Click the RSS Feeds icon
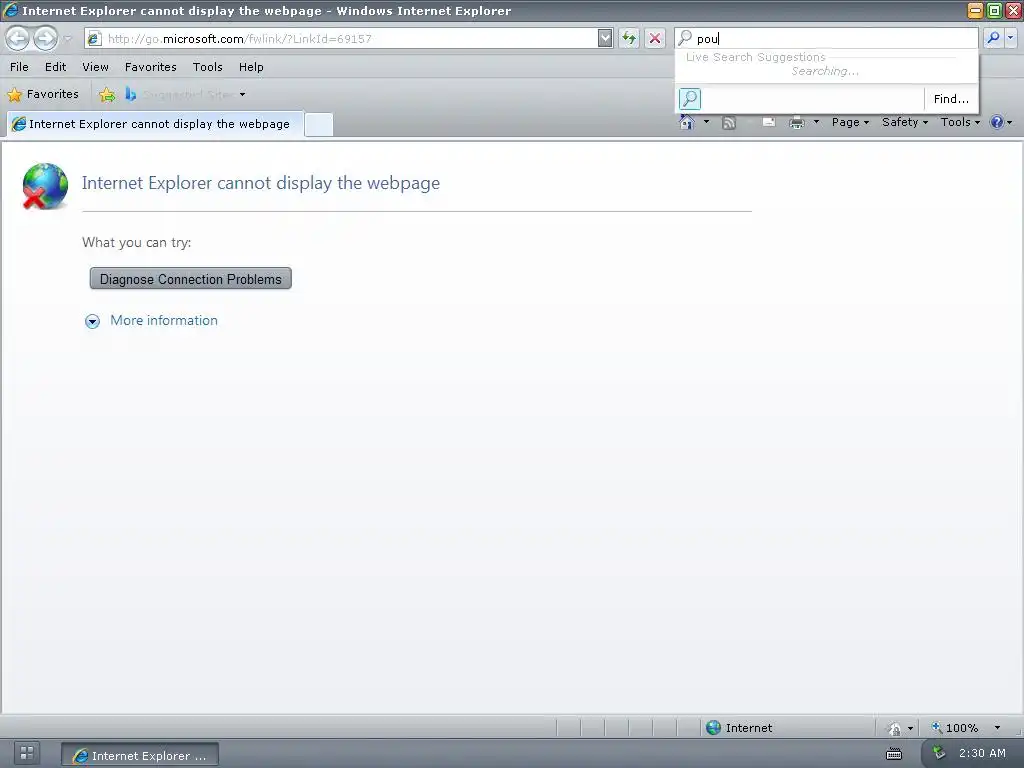The width and height of the screenshot is (1024, 768). point(729,122)
